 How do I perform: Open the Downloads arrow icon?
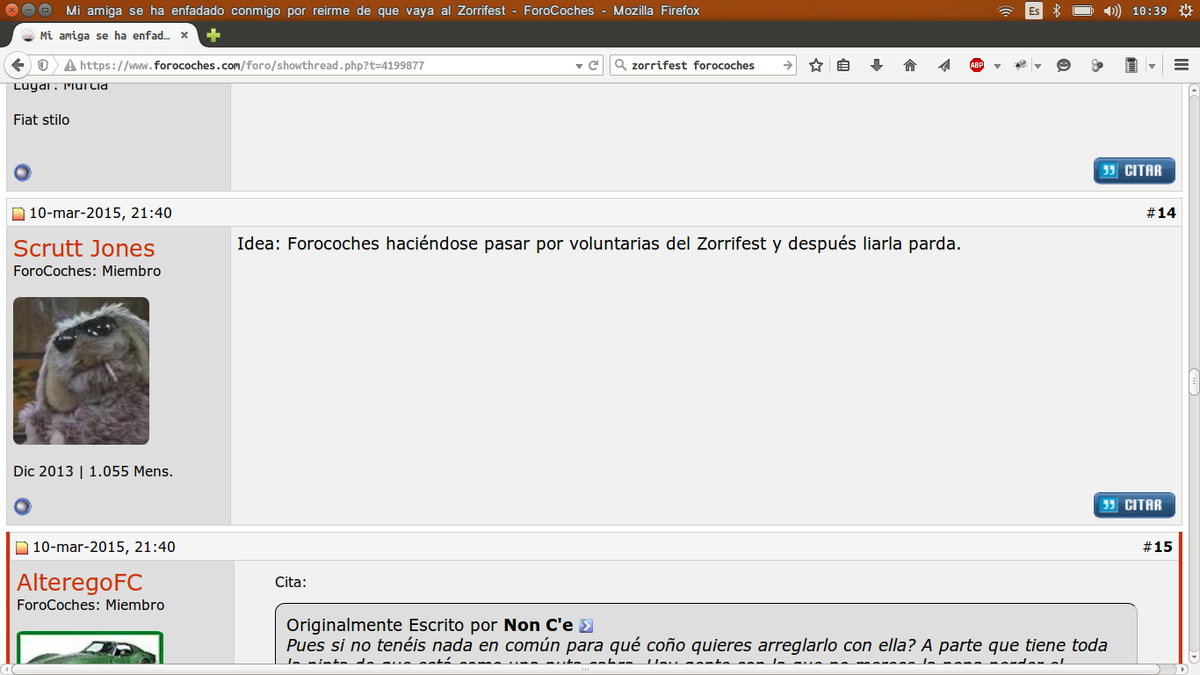tap(877, 65)
